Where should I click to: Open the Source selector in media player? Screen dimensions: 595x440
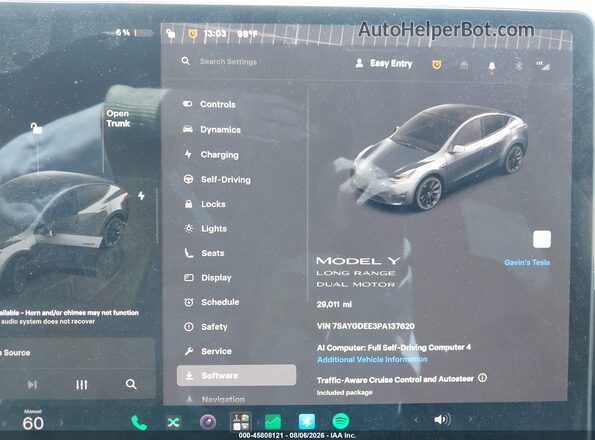click(15, 352)
